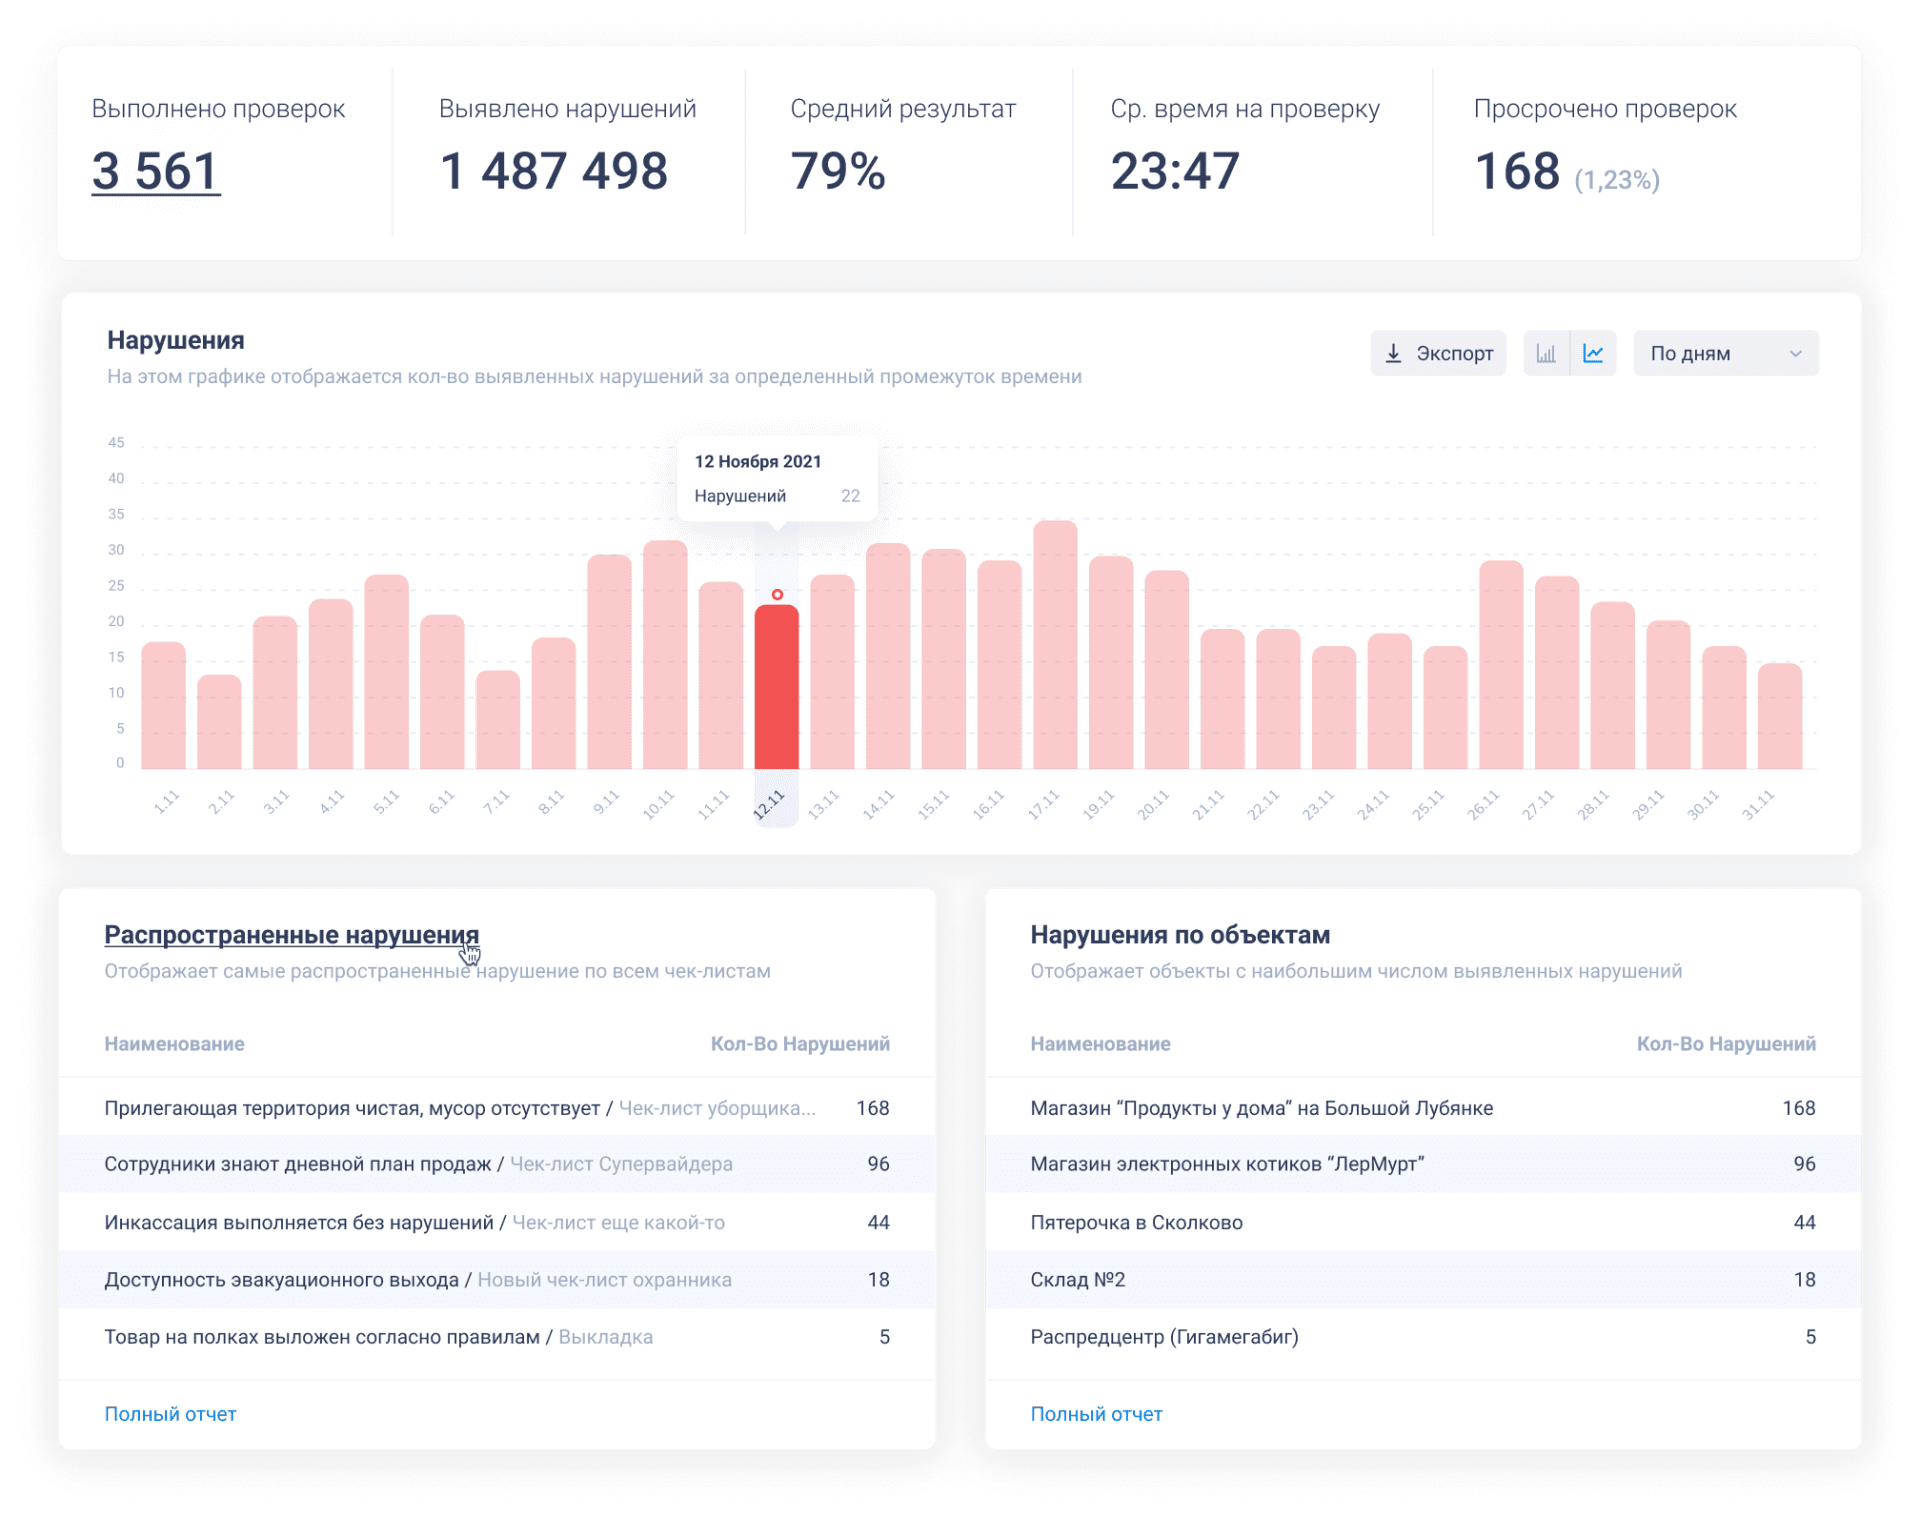Select row Магазин электронных котиков ЛерМурт
This screenshot has width=1920, height=1518.
point(1226,1164)
